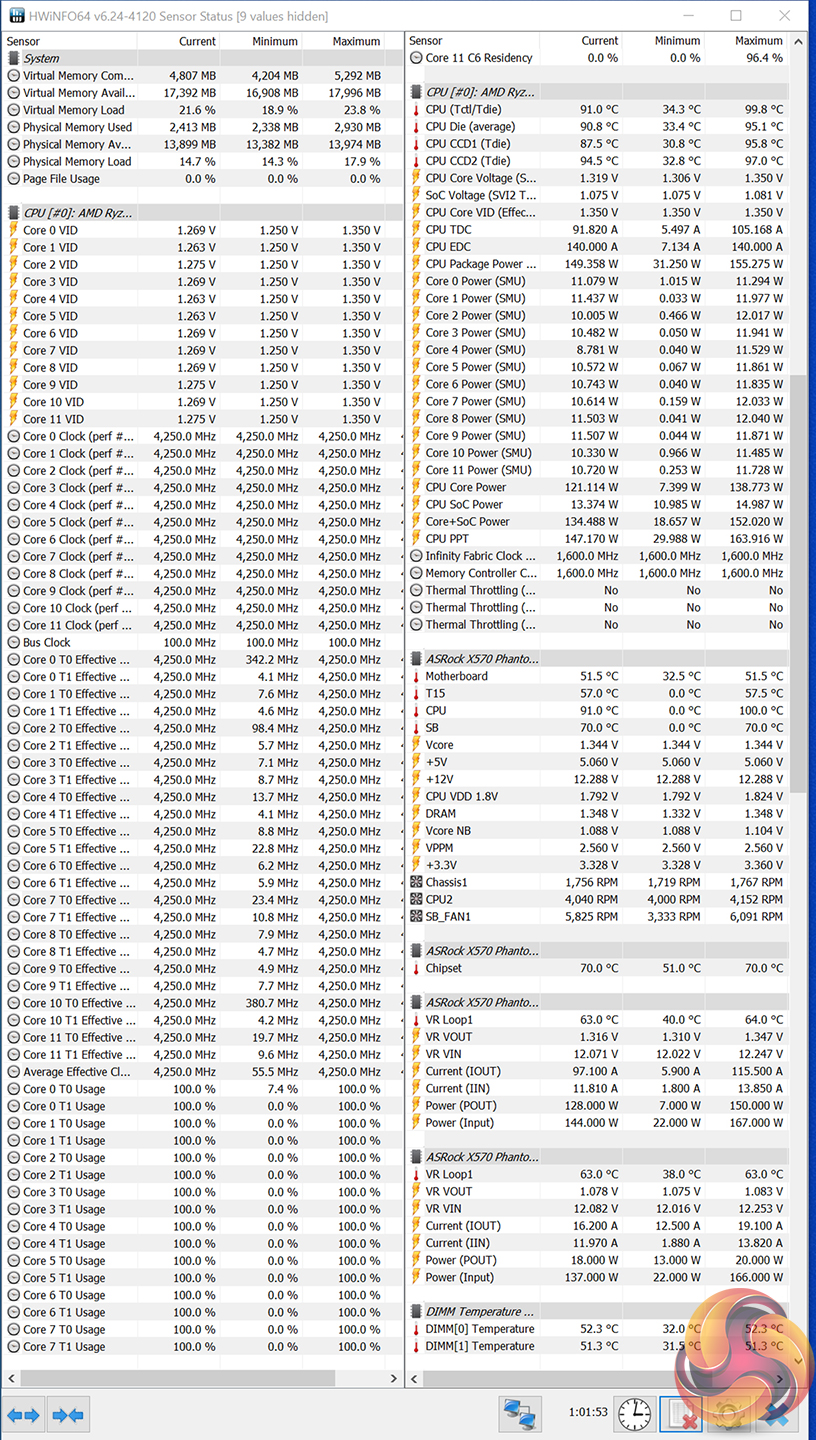Click the Sensor column header in left pane

68,41
